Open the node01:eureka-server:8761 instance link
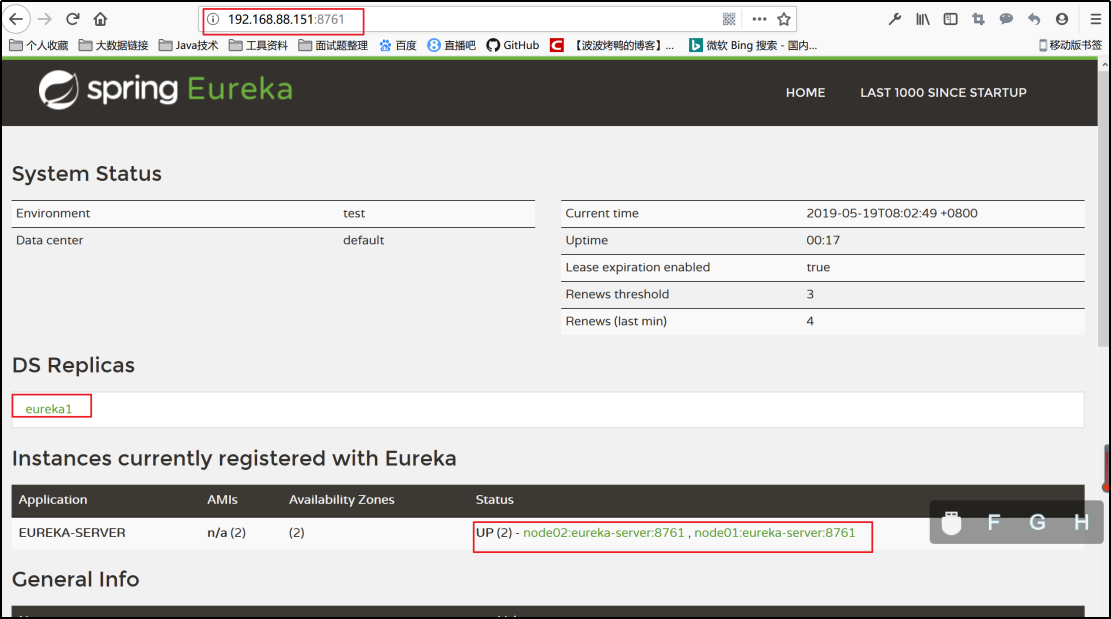The width and height of the screenshot is (1111, 619). pos(774,533)
